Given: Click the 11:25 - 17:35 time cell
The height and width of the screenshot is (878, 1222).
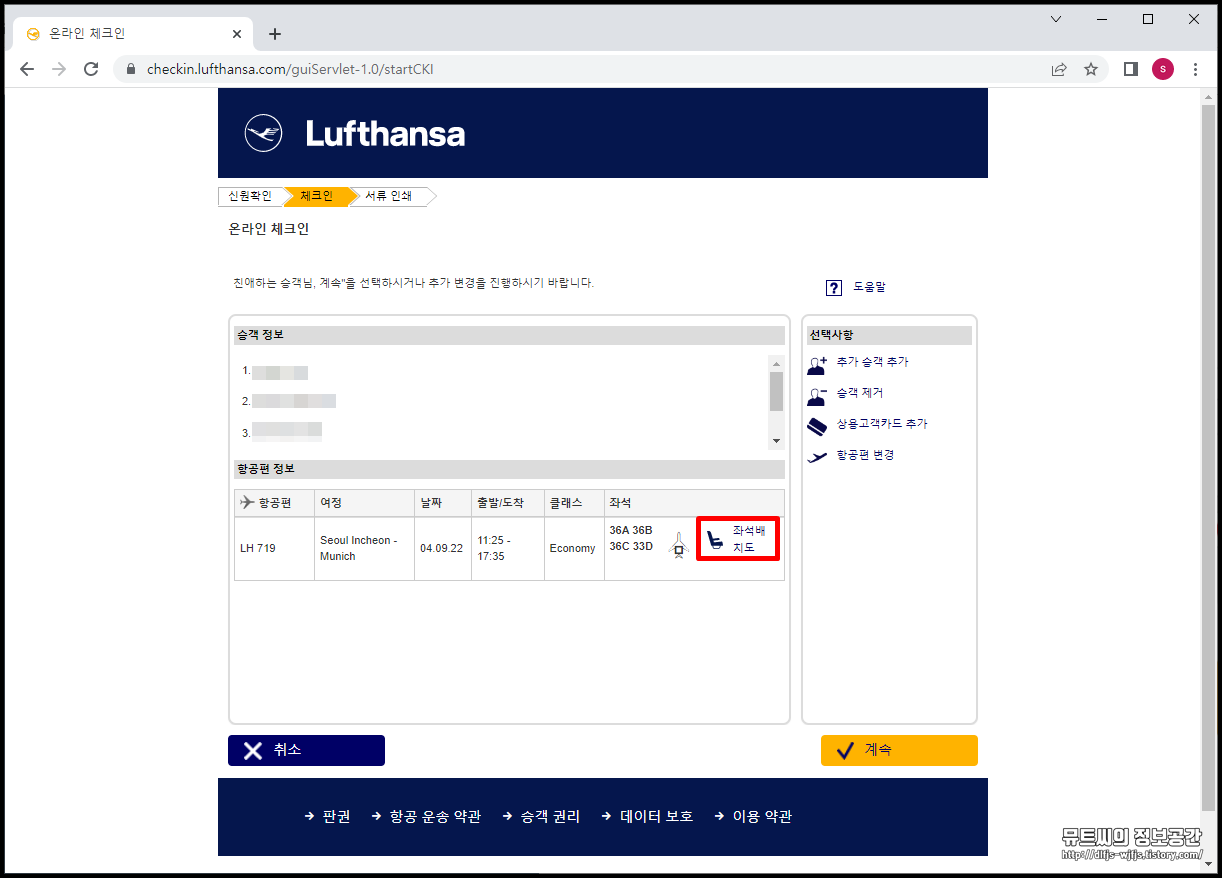Looking at the screenshot, I should point(508,548).
